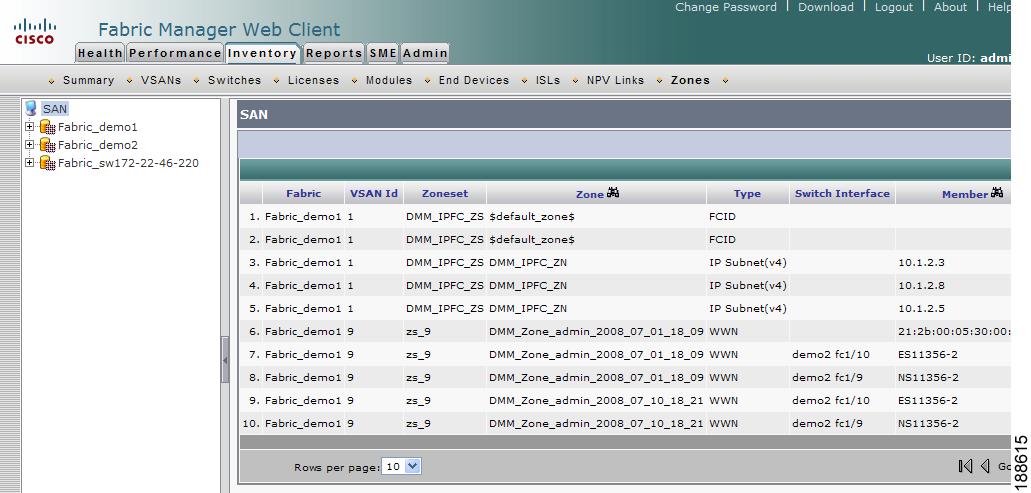This screenshot has width=1031, height=493.
Task: Click FCID type in row 2
Action: point(722,239)
